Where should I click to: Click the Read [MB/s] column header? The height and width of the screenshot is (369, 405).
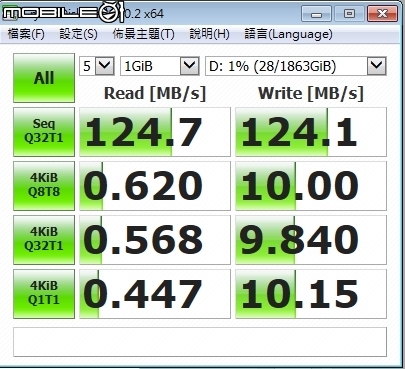pos(155,93)
